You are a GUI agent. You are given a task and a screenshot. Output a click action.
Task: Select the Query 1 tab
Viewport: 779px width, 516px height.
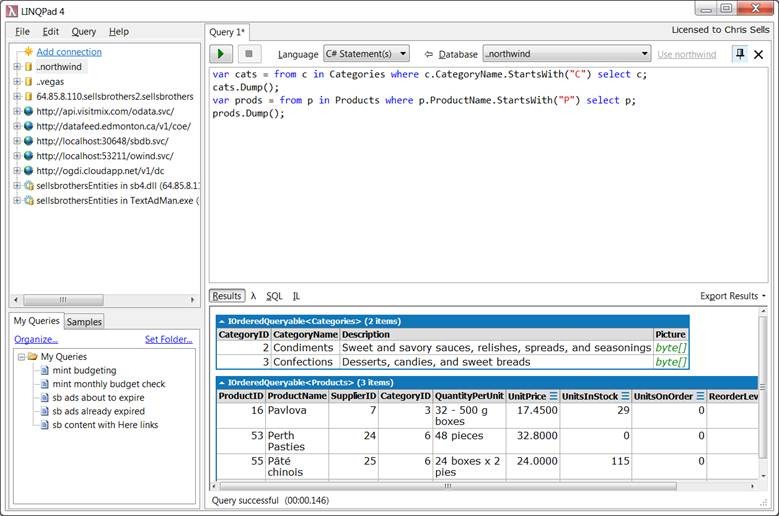click(x=227, y=32)
